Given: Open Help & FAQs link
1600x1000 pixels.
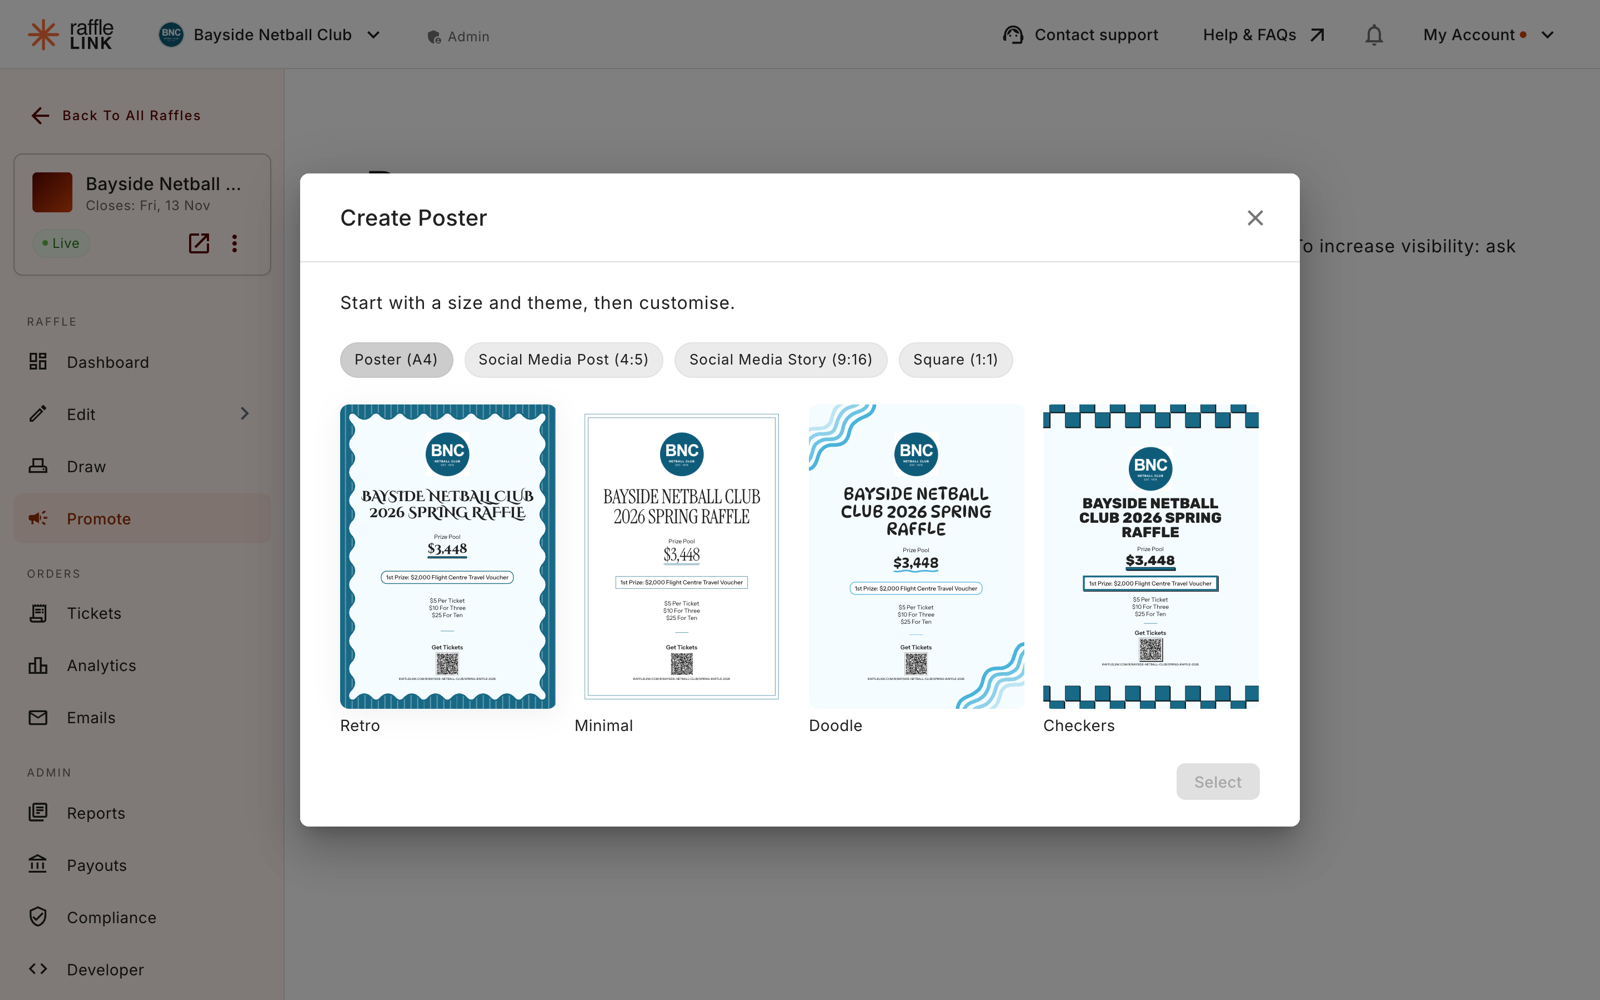Looking at the screenshot, I should coord(1264,35).
